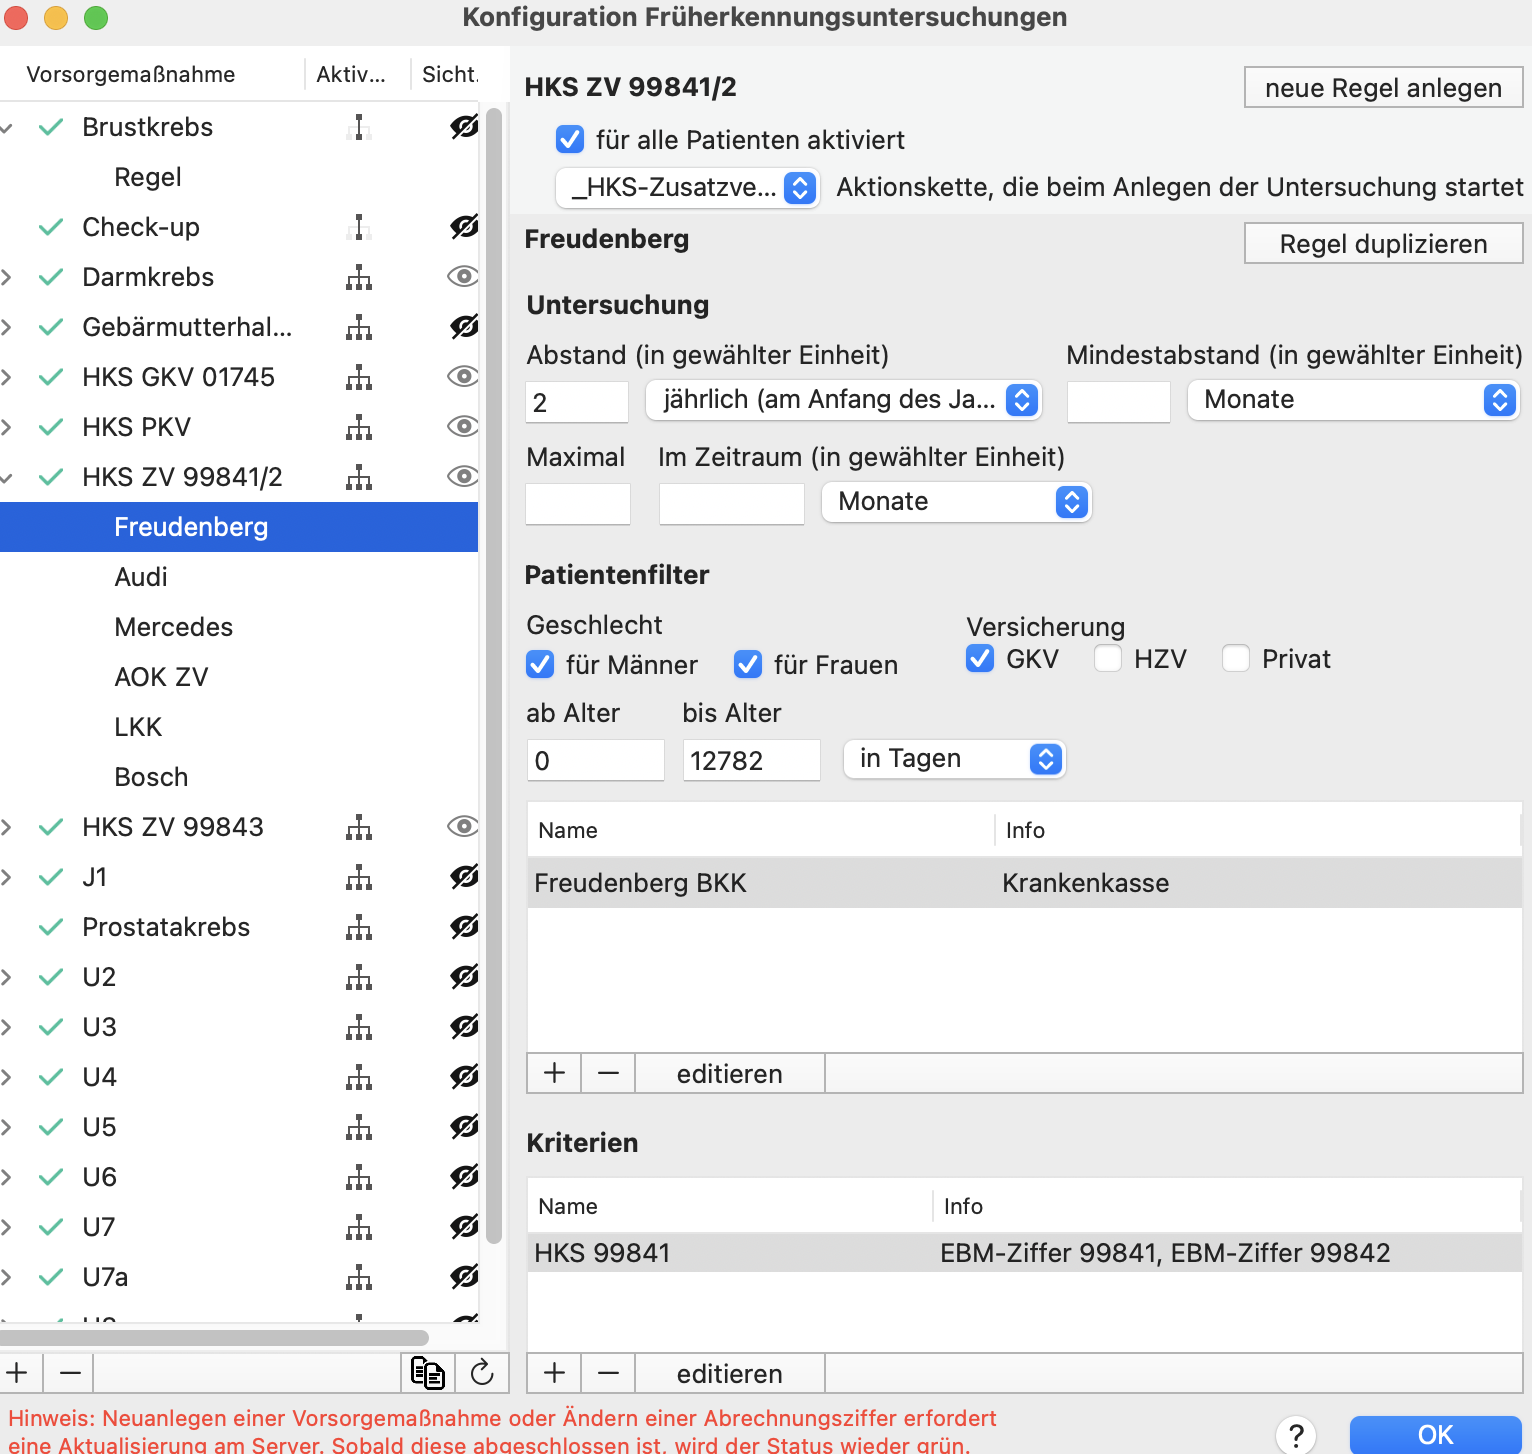
Task: Expand the HKS ZV 99843 tree node
Action: pos(7,827)
